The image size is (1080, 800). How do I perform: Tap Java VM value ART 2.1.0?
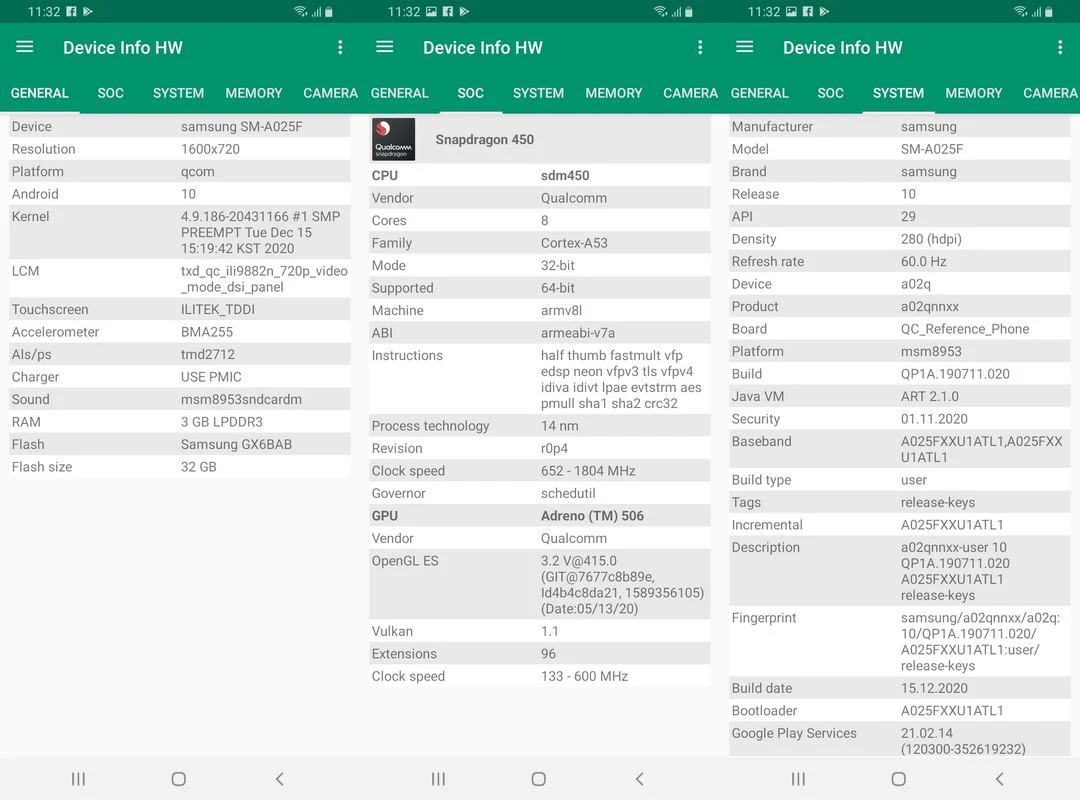(929, 397)
